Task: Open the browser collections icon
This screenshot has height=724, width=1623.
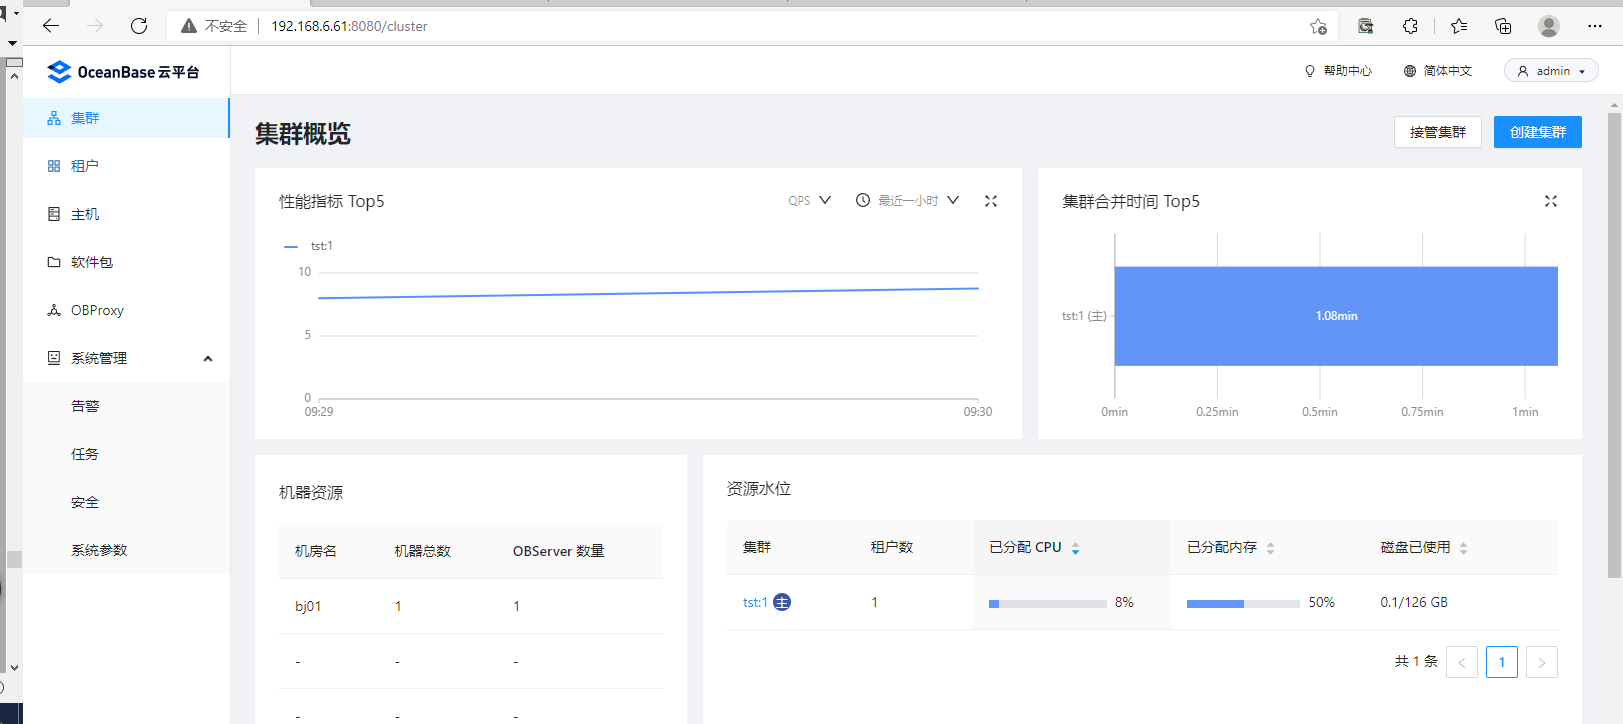Action: (1503, 26)
